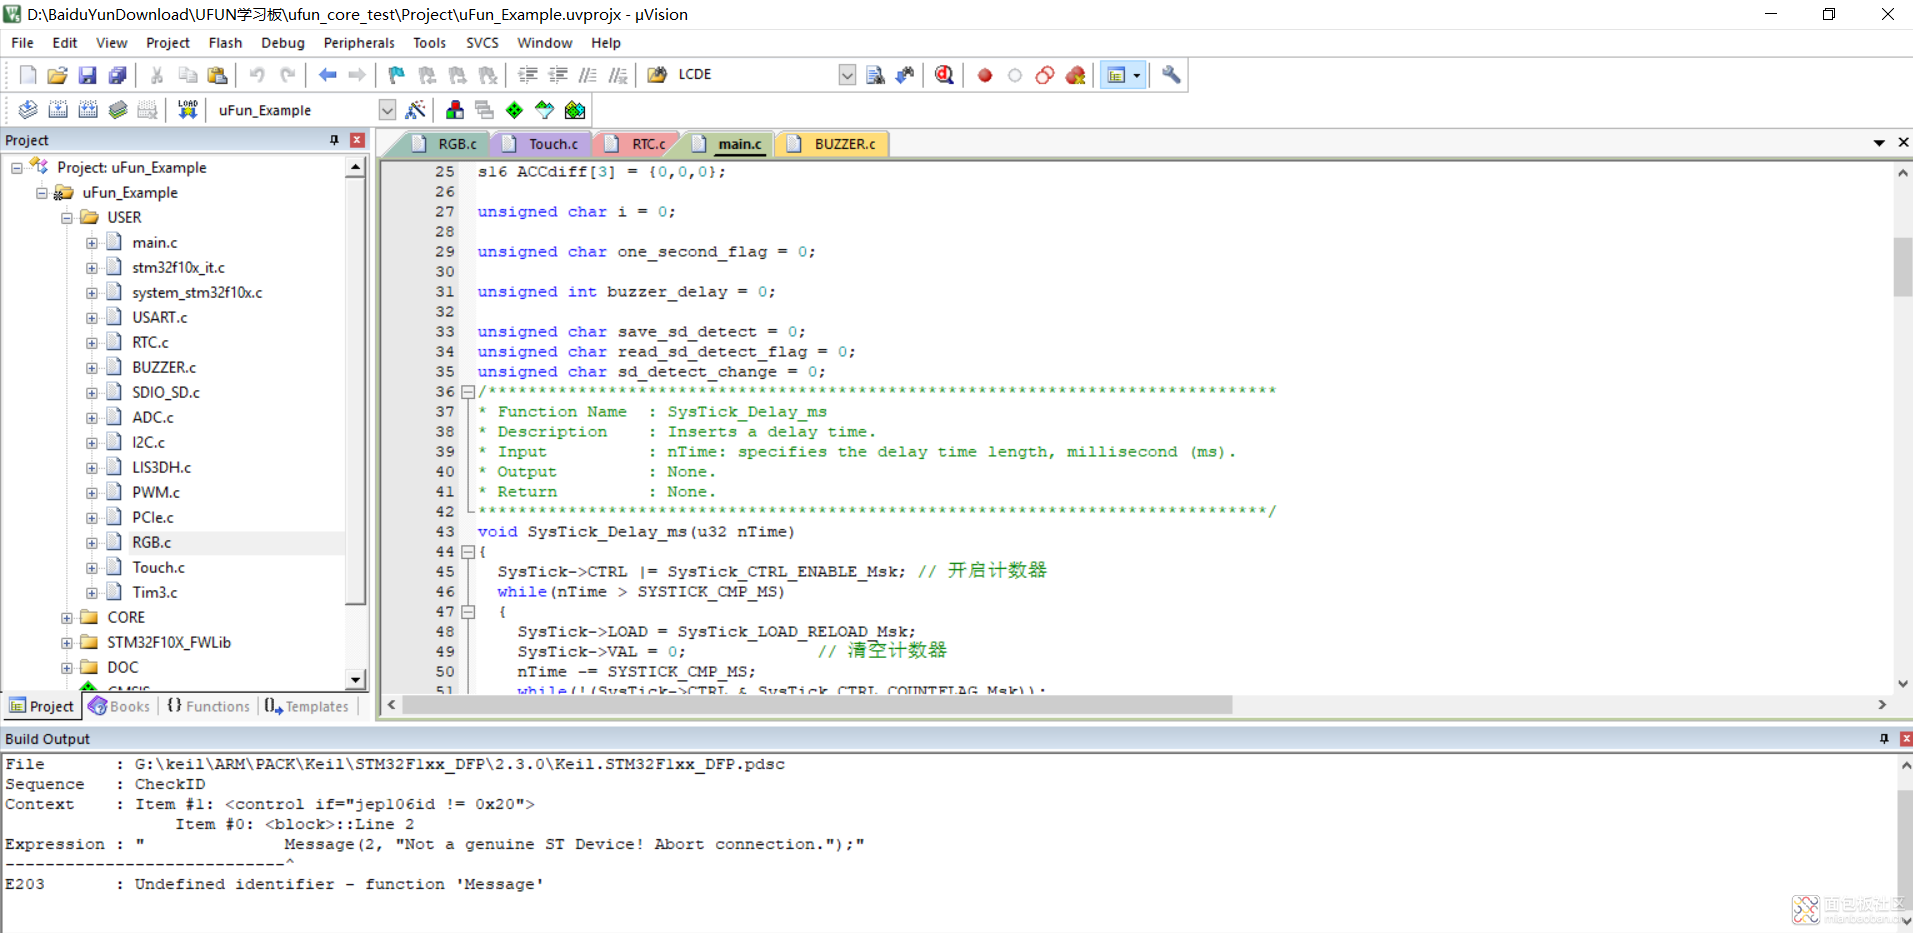Viewport: 1913px width, 933px height.
Task: Expand the DOC folder group
Action: tap(67, 668)
